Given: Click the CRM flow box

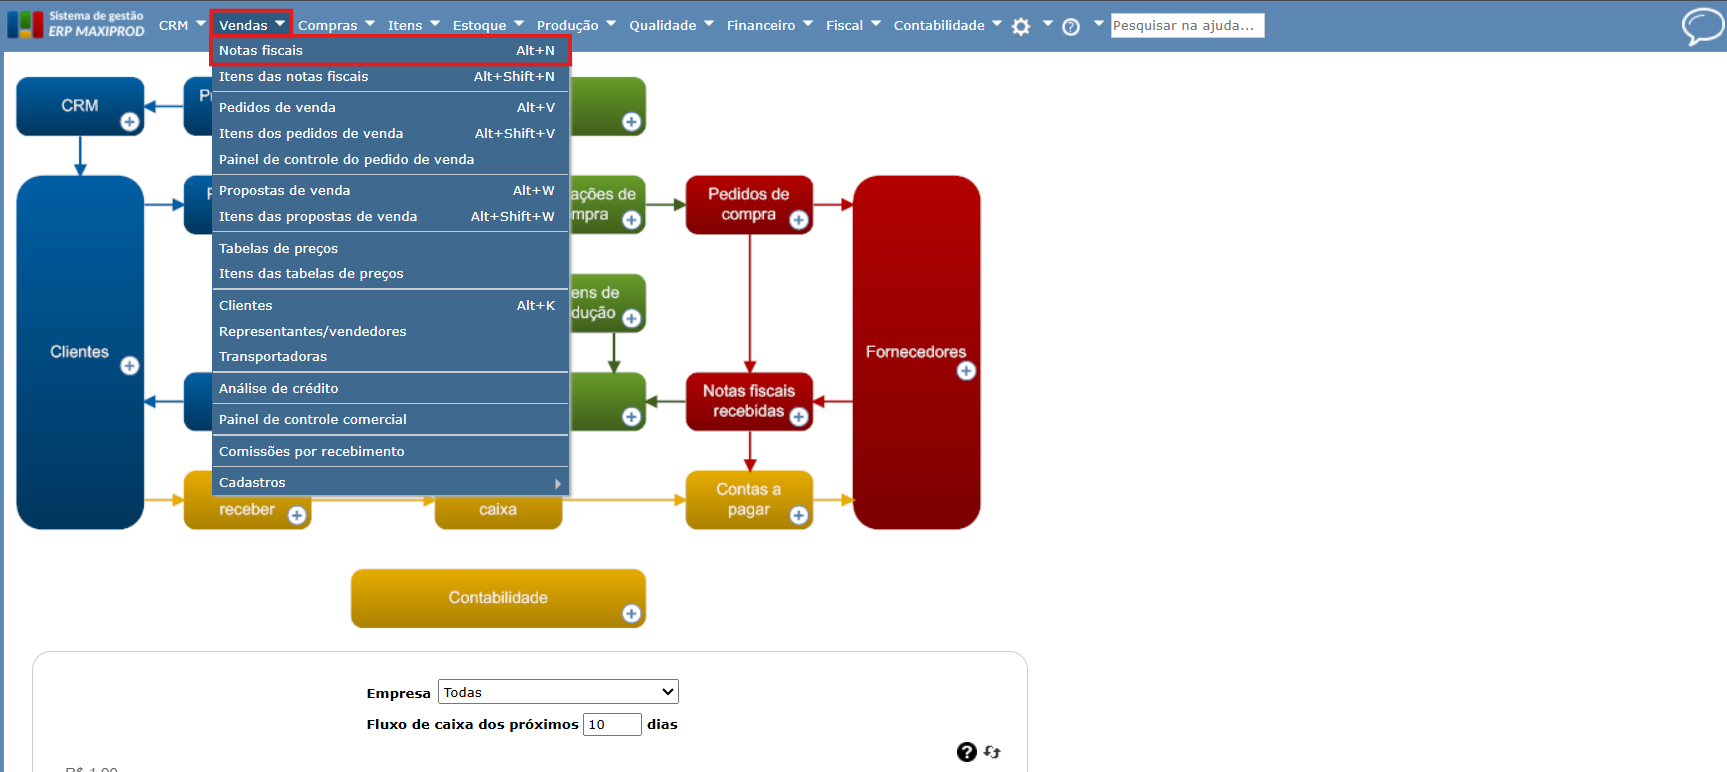Looking at the screenshot, I should tap(80, 106).
